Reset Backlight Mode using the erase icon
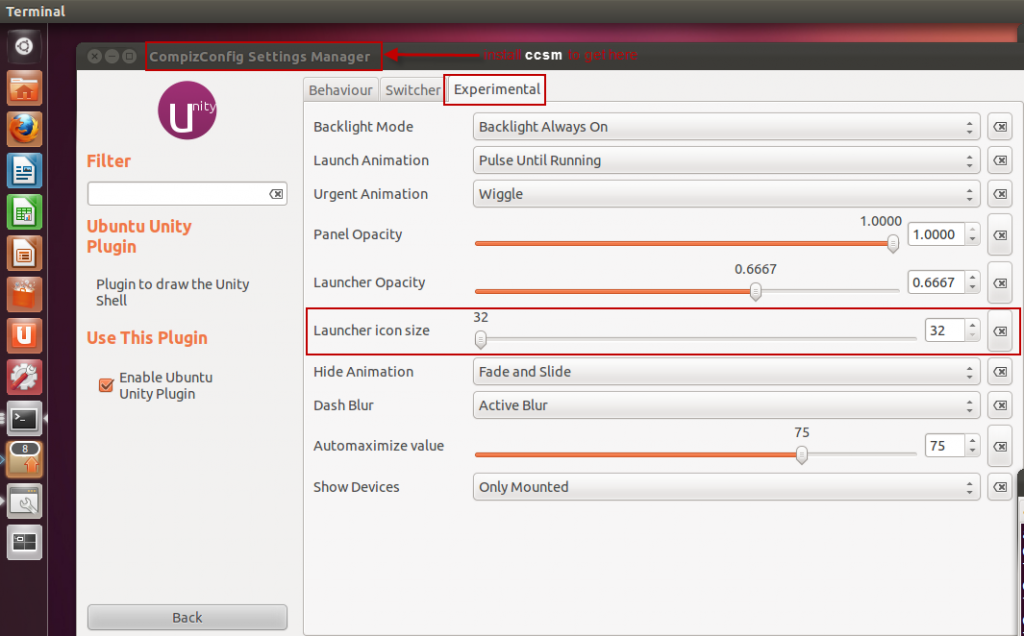1024x636 pixels. pyautogui.click(x=999, y=126)
